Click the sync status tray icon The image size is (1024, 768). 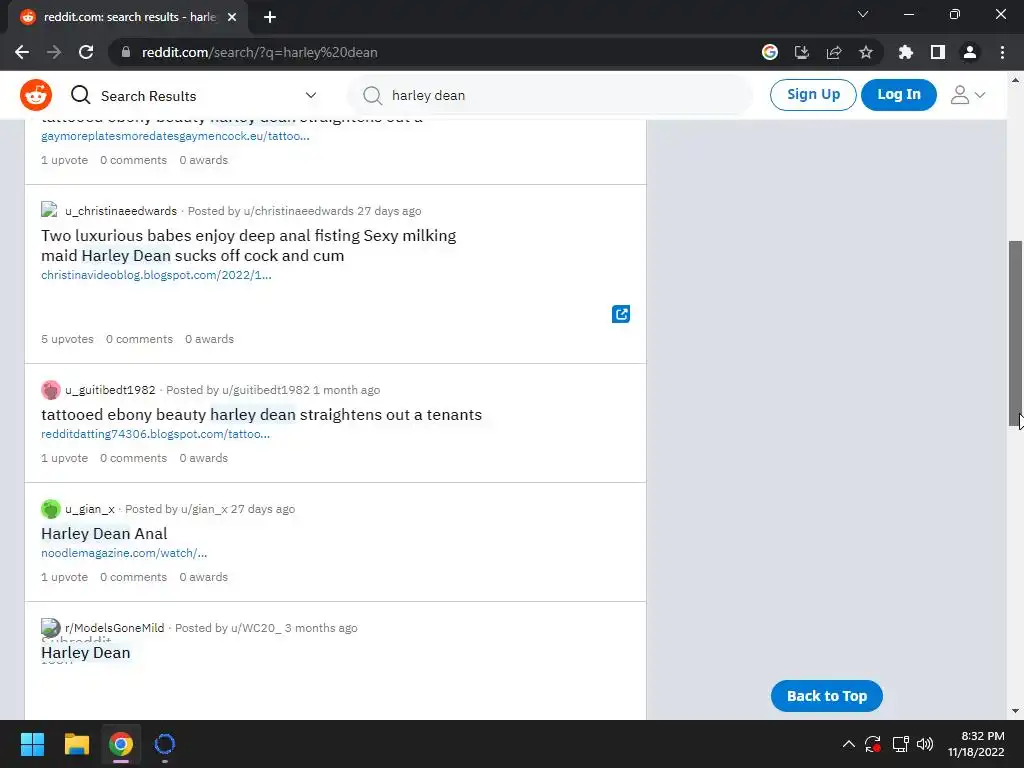pos(873,744)
